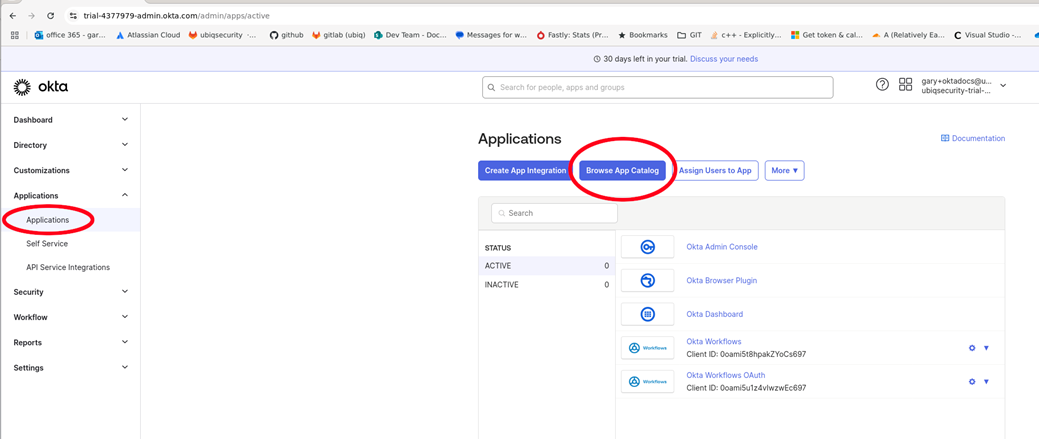Screen dimensions: 1039x439
Task: Open the More dropdown button
Action: (x=785, y=170)
